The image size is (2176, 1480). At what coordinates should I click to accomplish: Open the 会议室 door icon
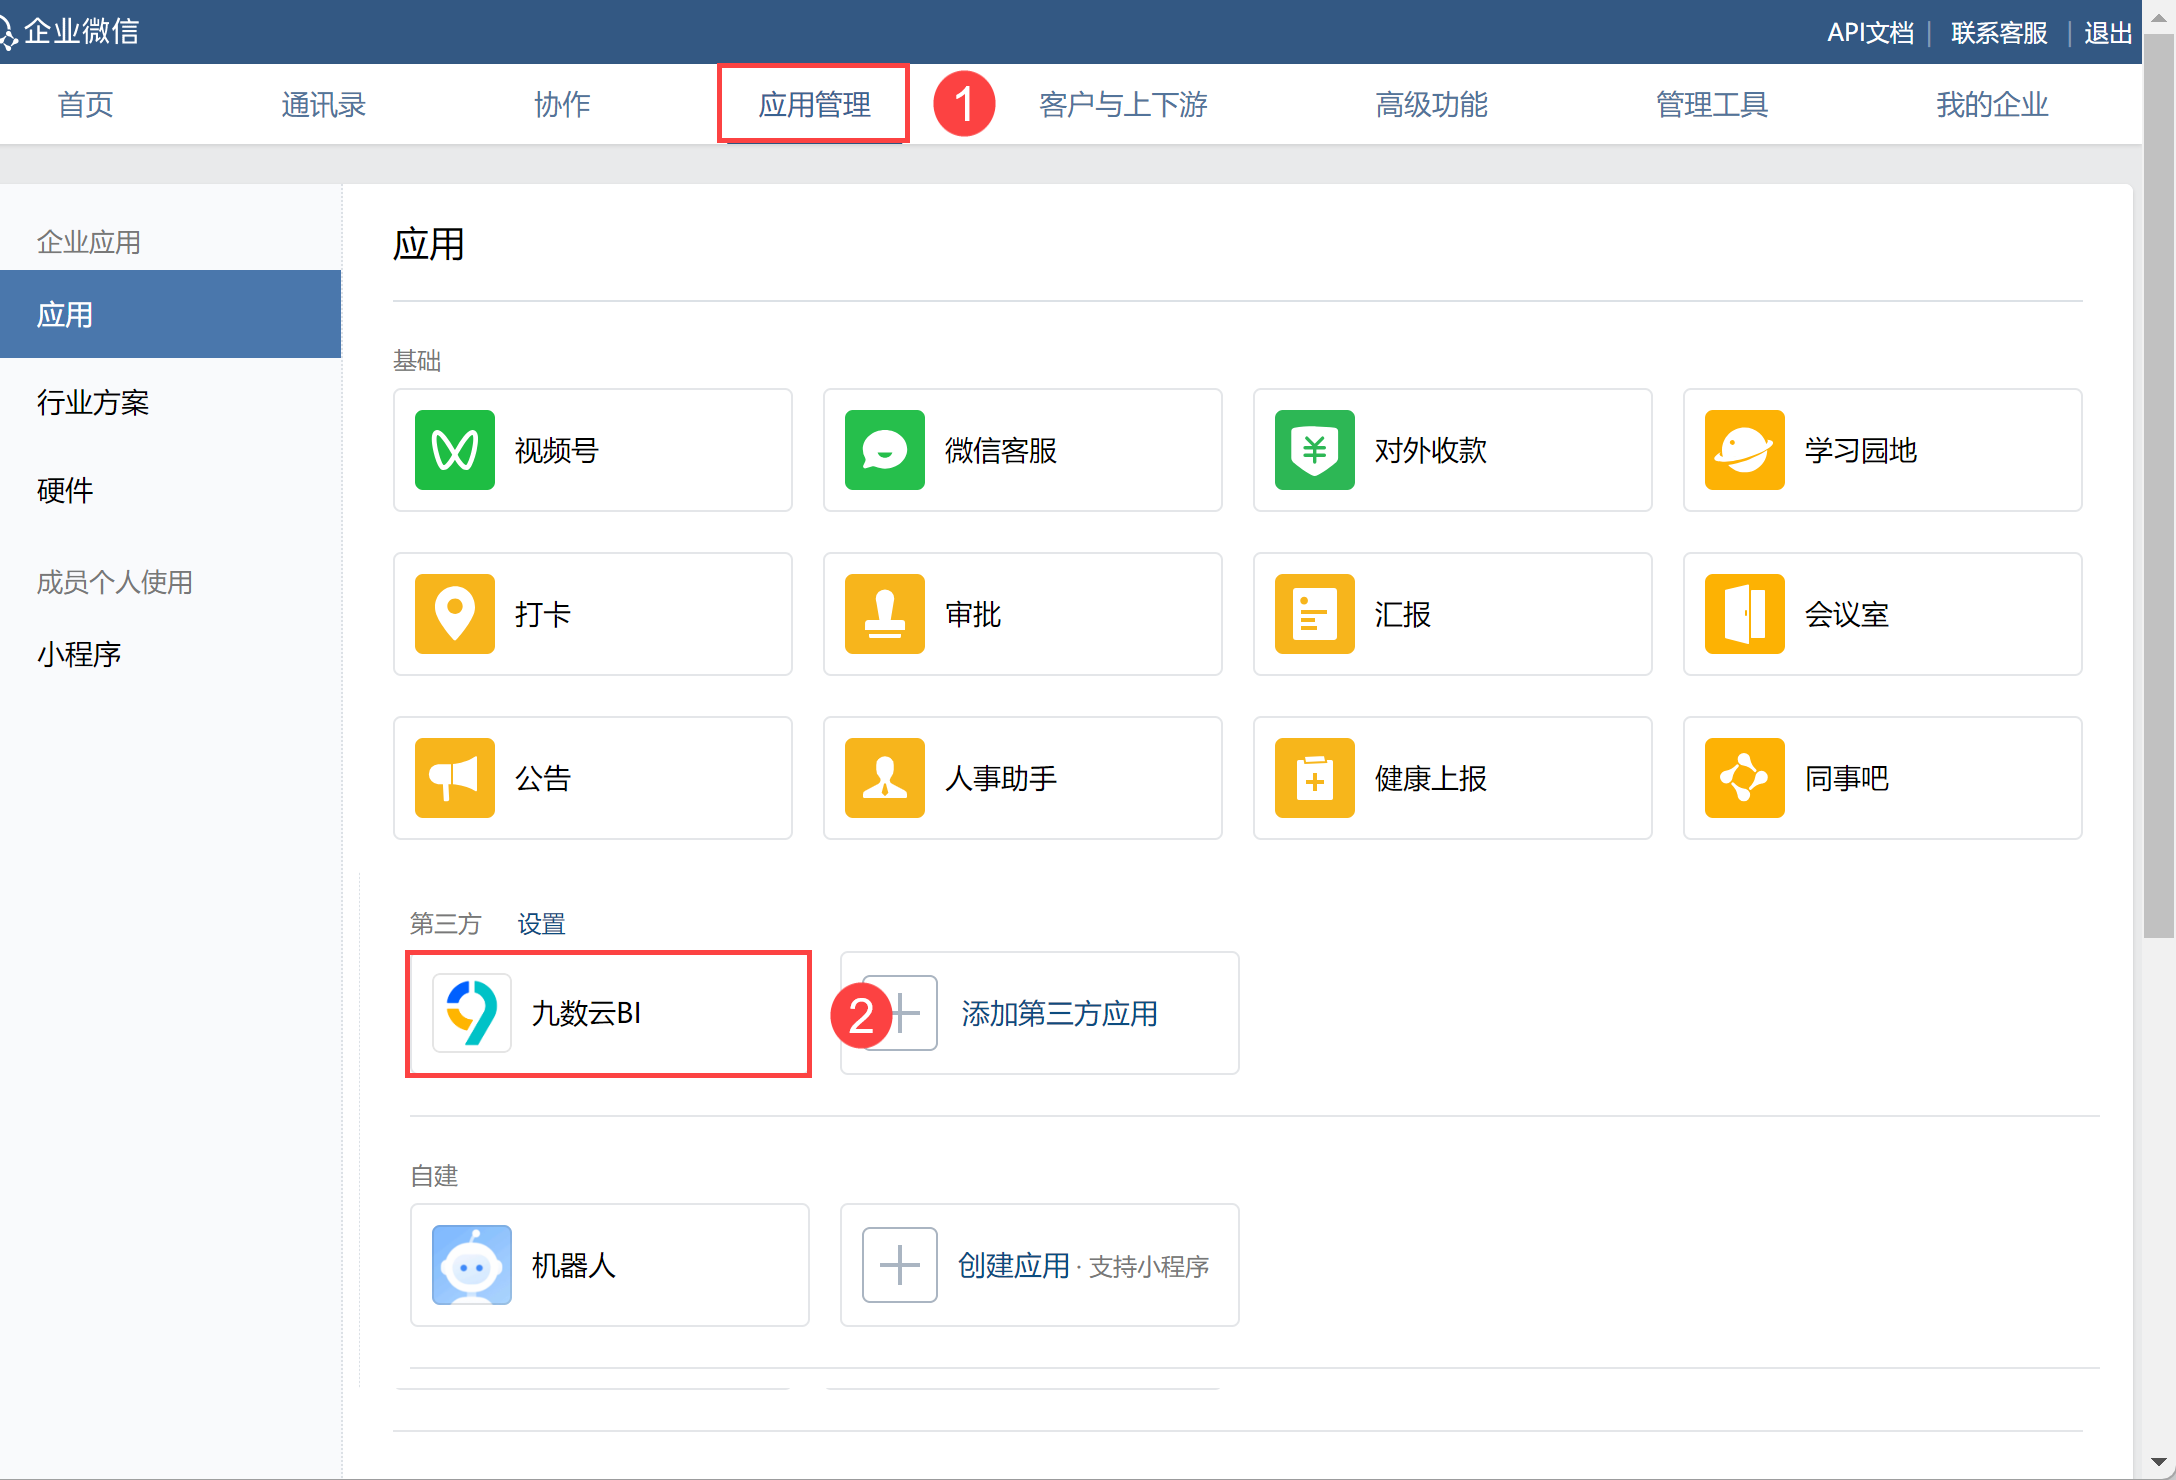pyautogui.click(x=1744, y=614)
